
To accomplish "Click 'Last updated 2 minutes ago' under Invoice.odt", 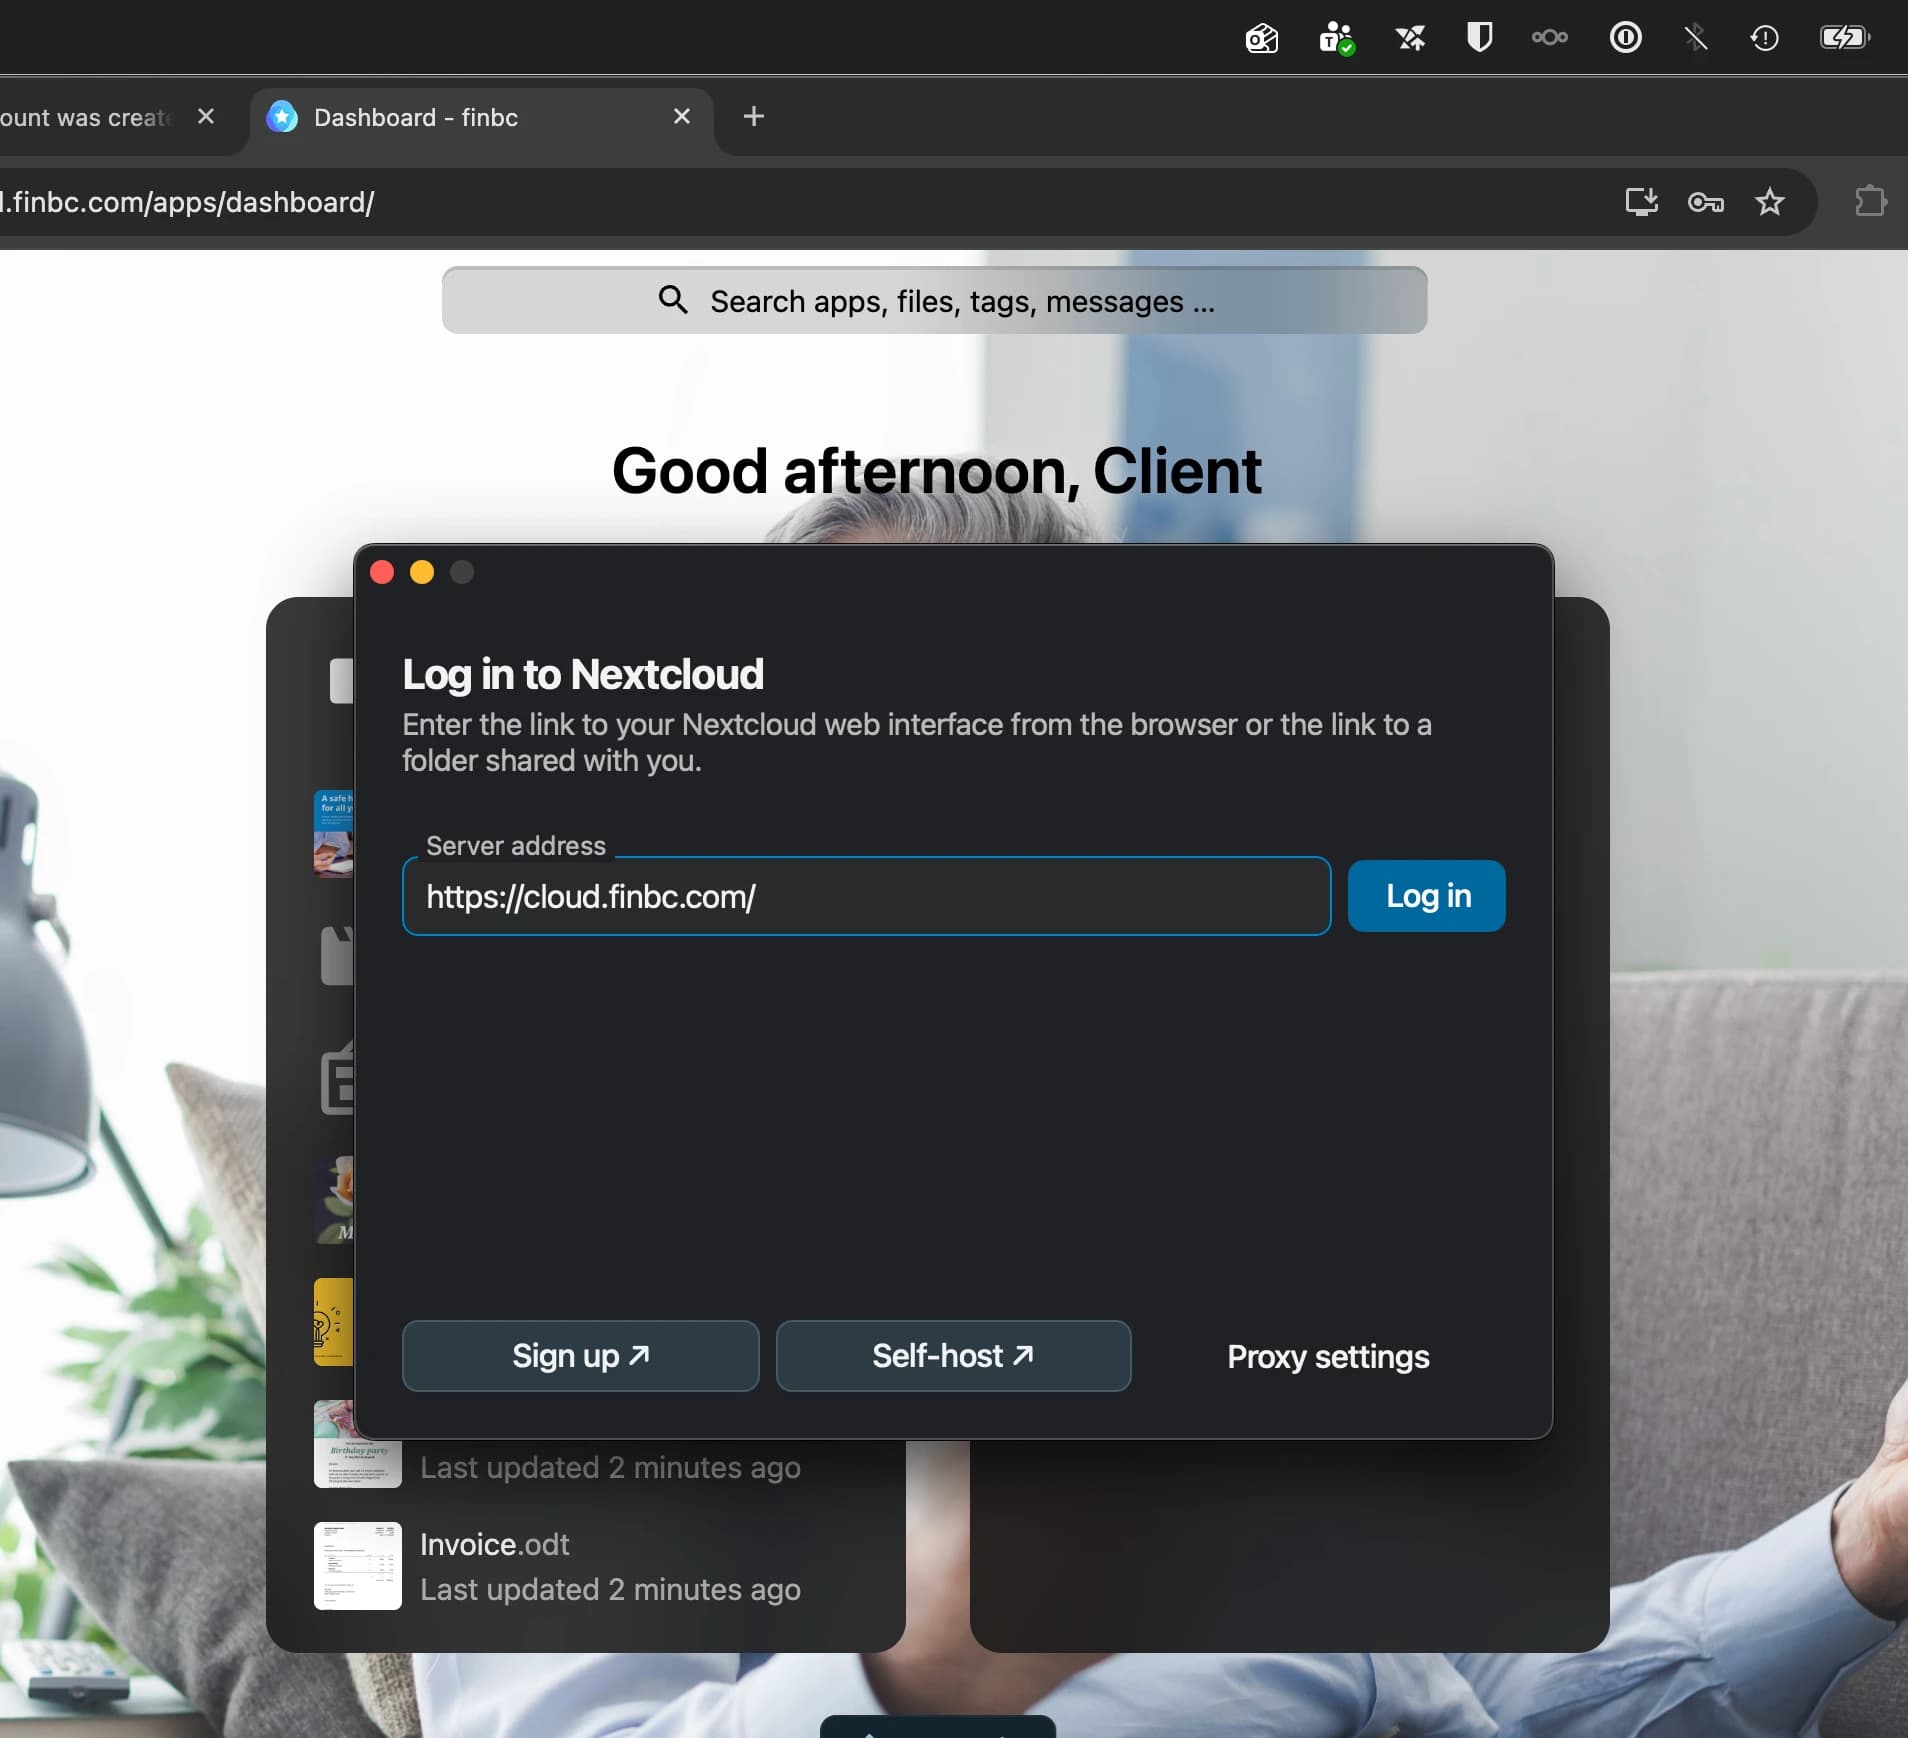I will click(x=610, y=1590).
